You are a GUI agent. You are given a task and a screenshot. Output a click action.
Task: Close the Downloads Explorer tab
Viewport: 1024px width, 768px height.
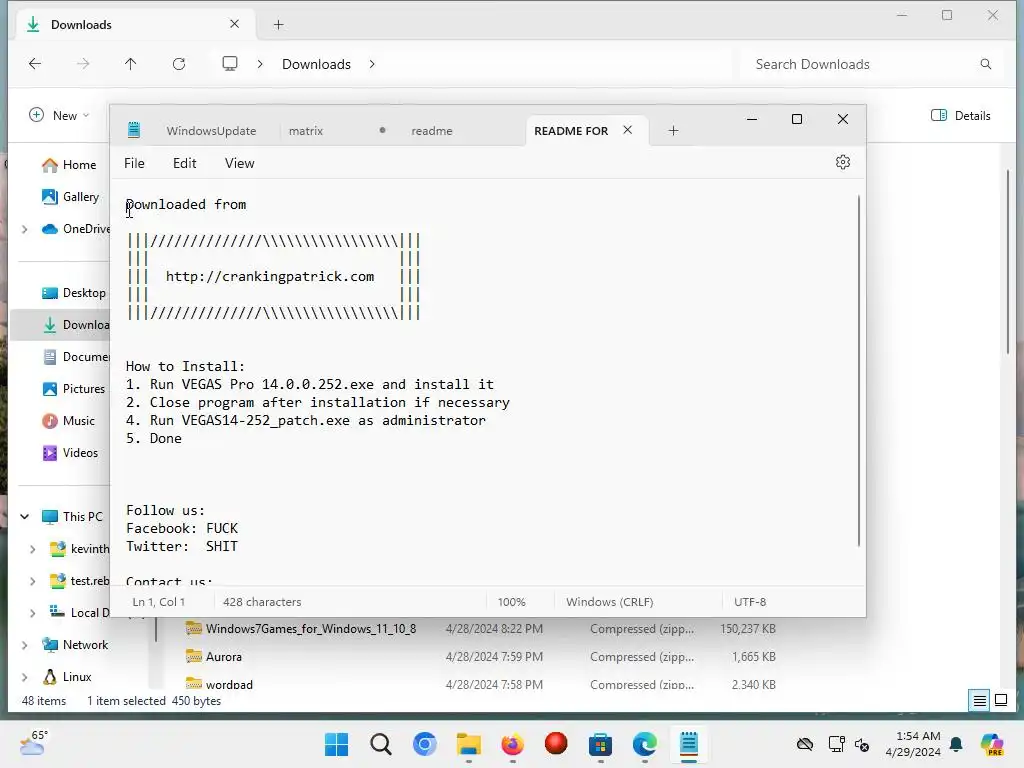(x=234, y=24)
